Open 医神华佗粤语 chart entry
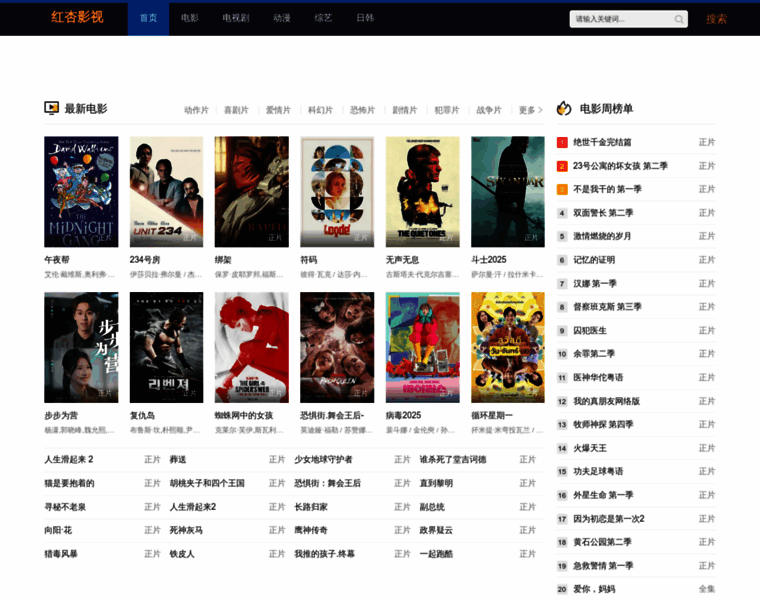The image size is (760, 600). [x=598, y=378]
